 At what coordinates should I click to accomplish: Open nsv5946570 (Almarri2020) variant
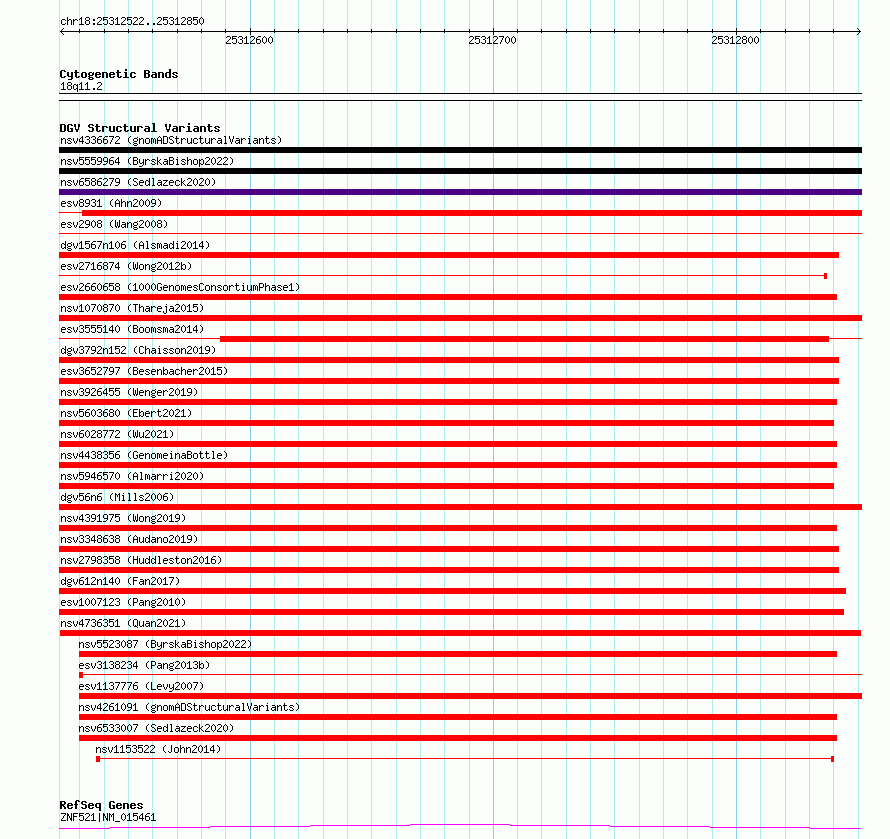pyautogui.click(x=132, y=476)
